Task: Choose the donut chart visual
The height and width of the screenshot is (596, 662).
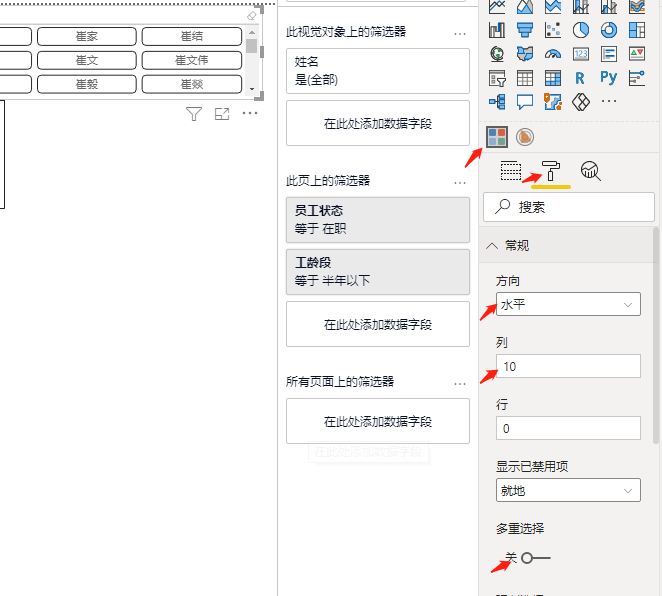Action: point(608,29)
